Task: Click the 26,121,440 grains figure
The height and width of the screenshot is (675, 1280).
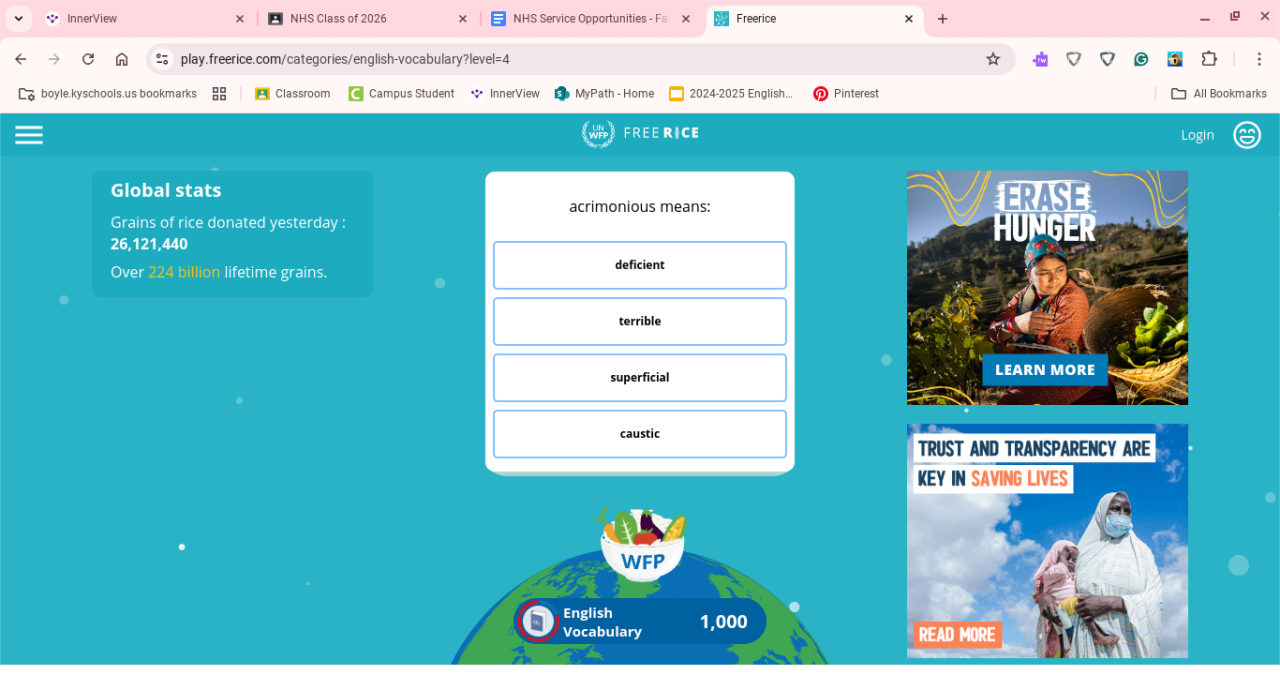Action: [x=149, y=244]
